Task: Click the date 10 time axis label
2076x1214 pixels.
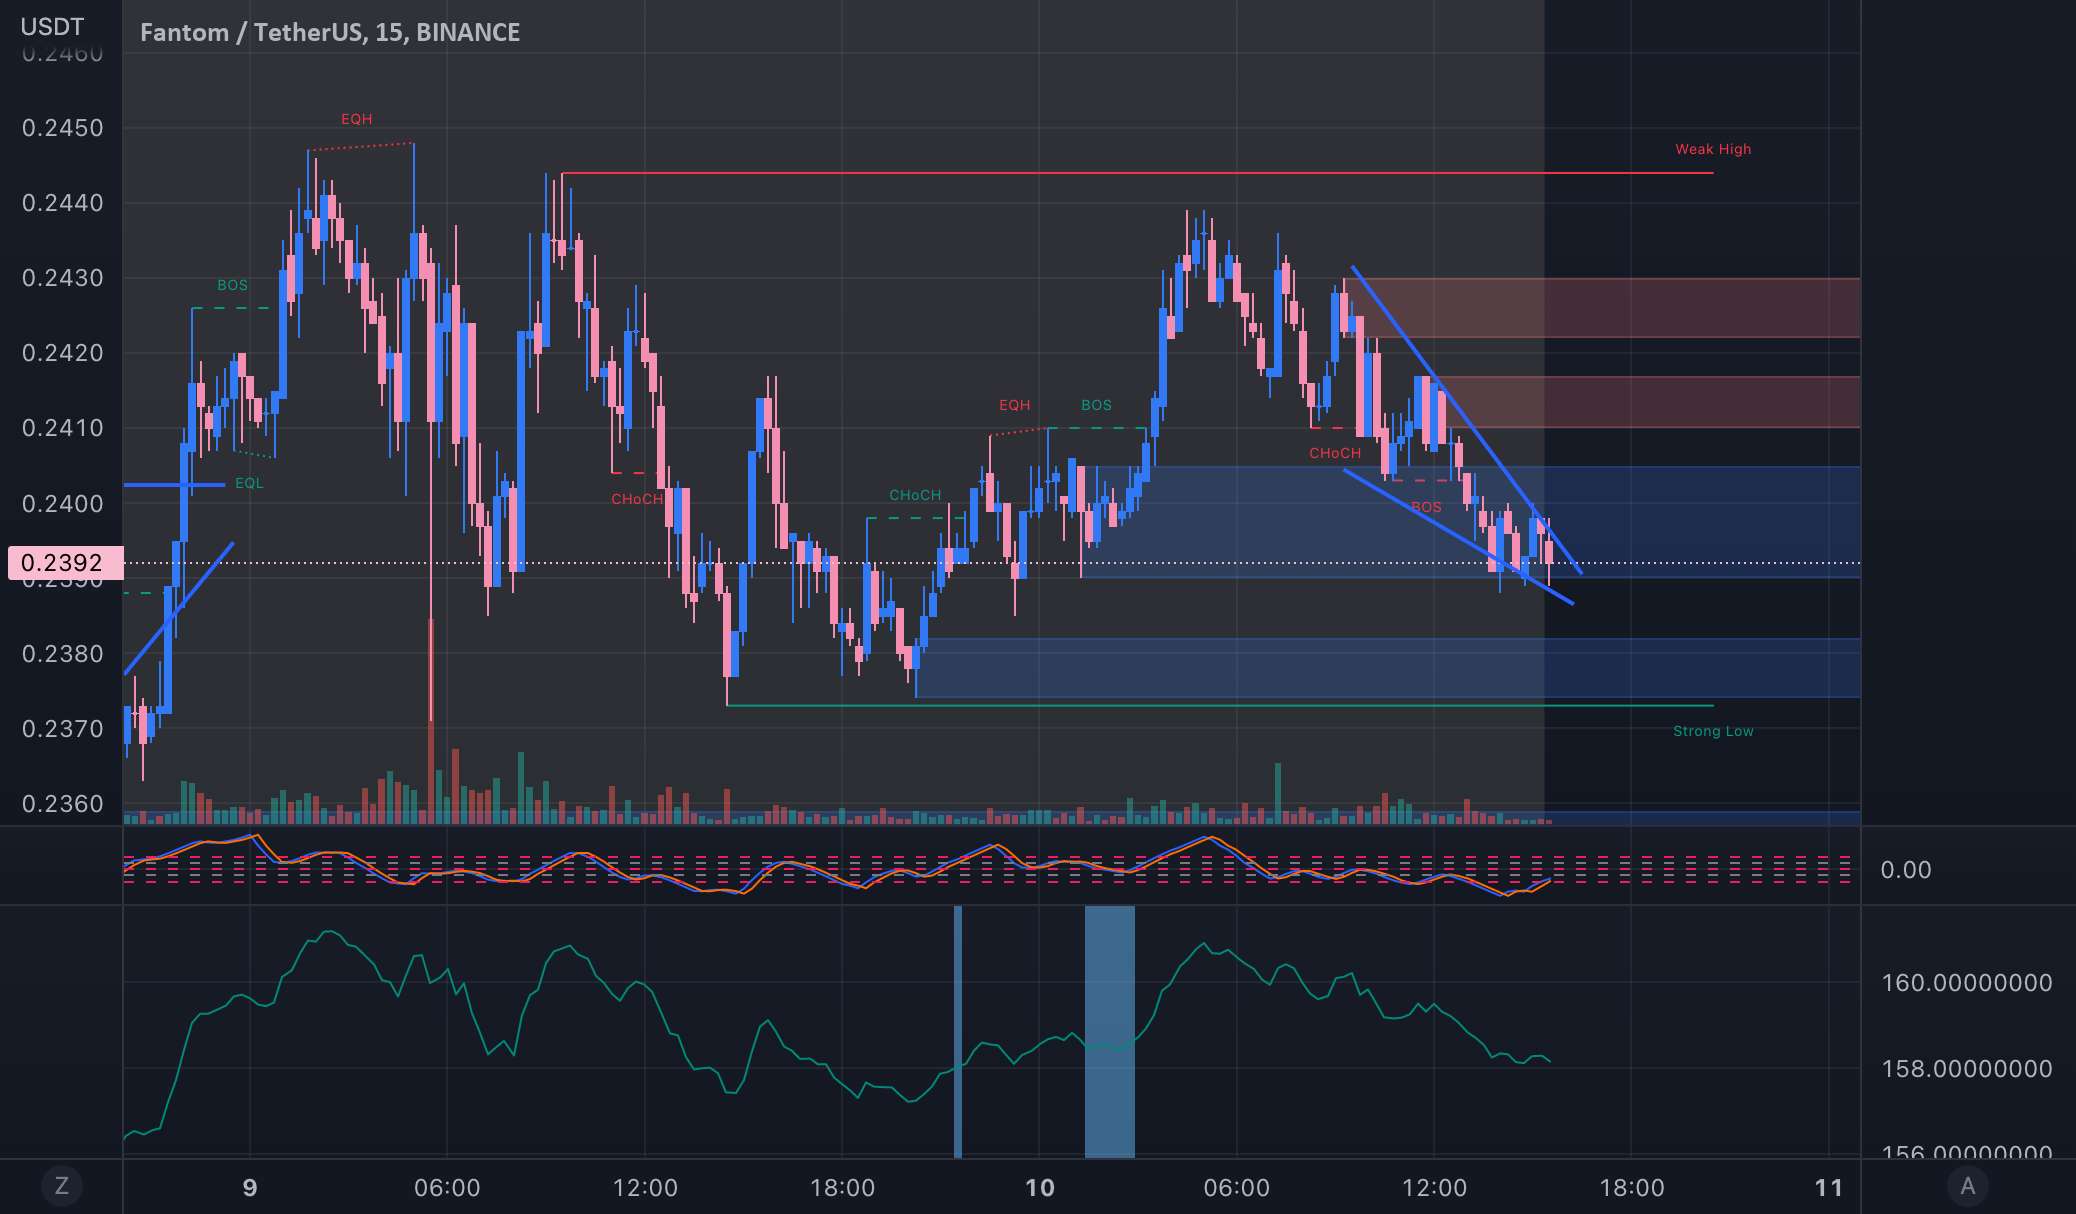Action: click(1040, 1188)
